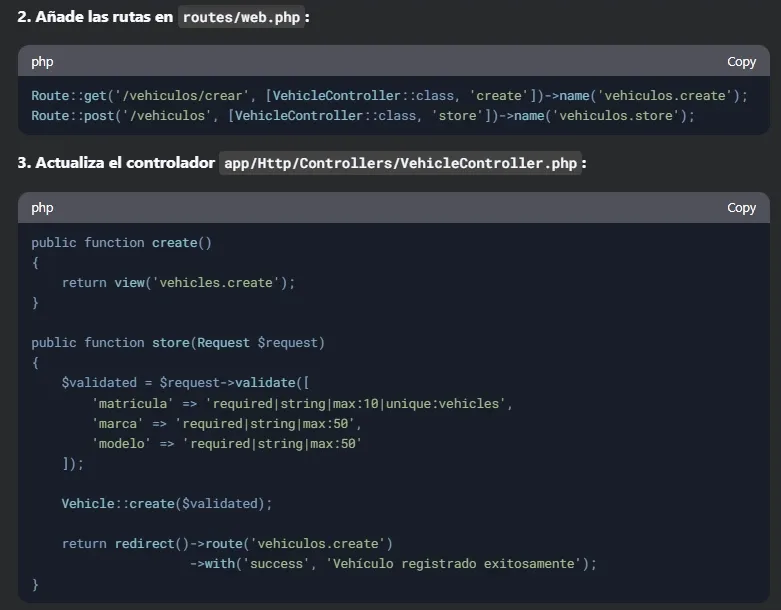The image size is (781, 610).
Task: Click the line 'public function create()'
Action: (122, 243)
